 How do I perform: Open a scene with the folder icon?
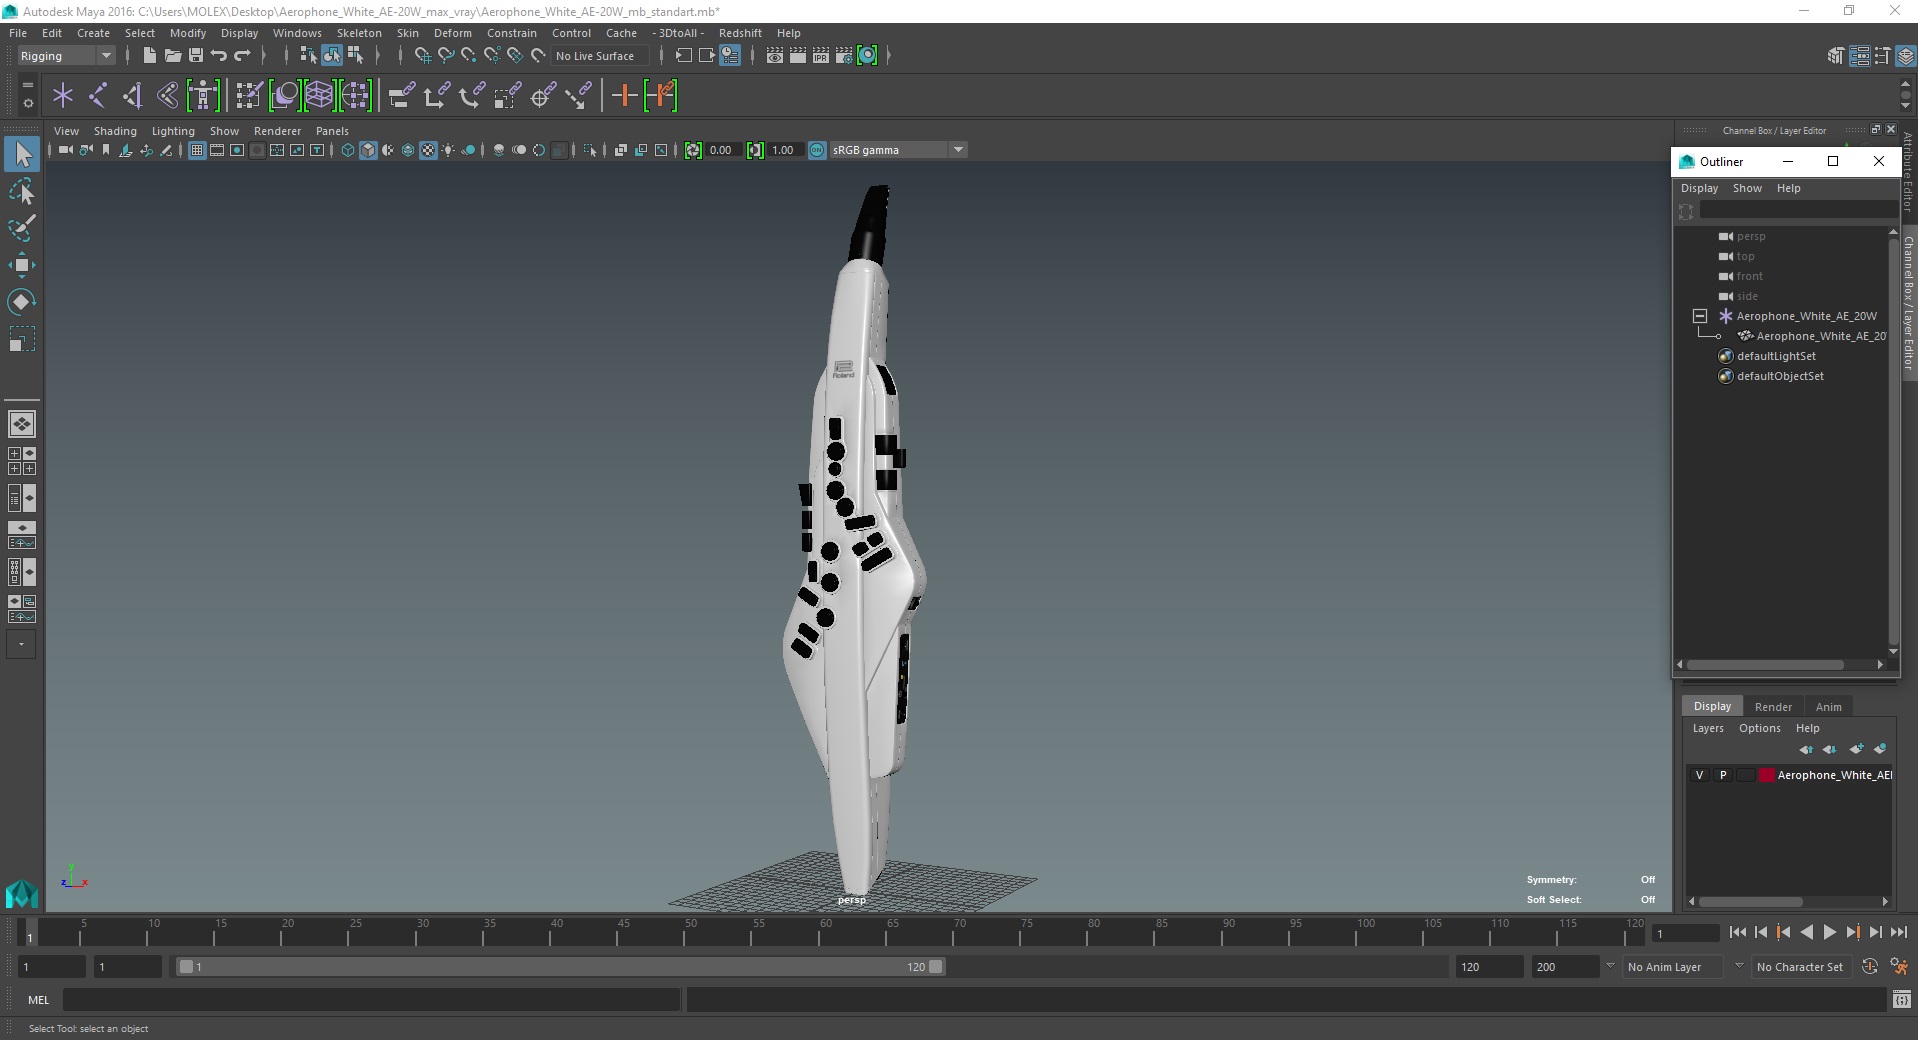click(x=172, y=56)
